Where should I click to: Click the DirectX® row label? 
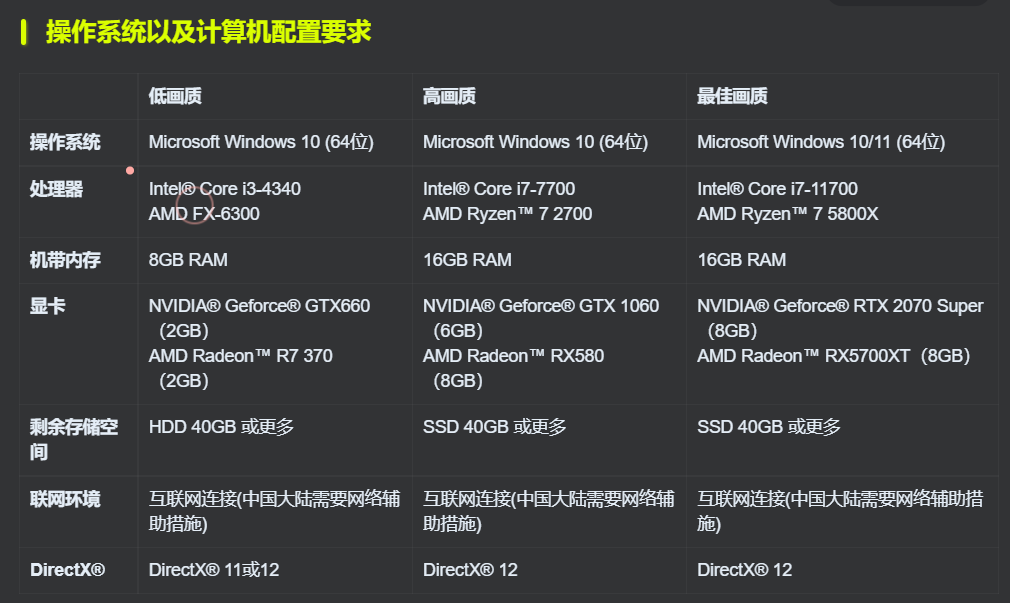click(x=67, y=570)
